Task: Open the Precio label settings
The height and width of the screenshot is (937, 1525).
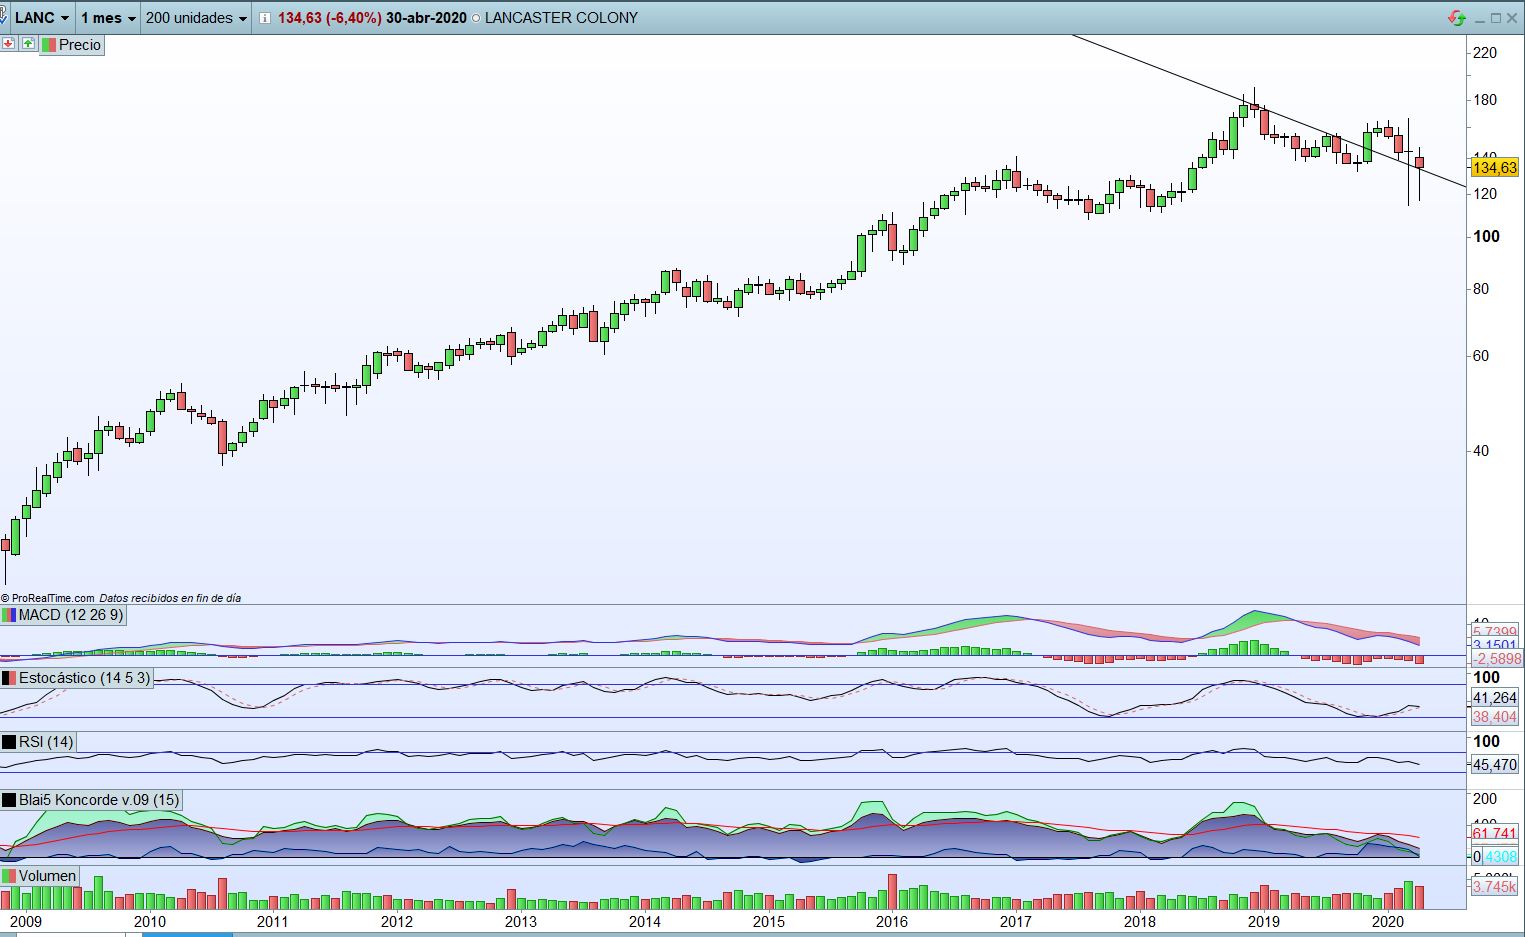Action: coord(80,45)
